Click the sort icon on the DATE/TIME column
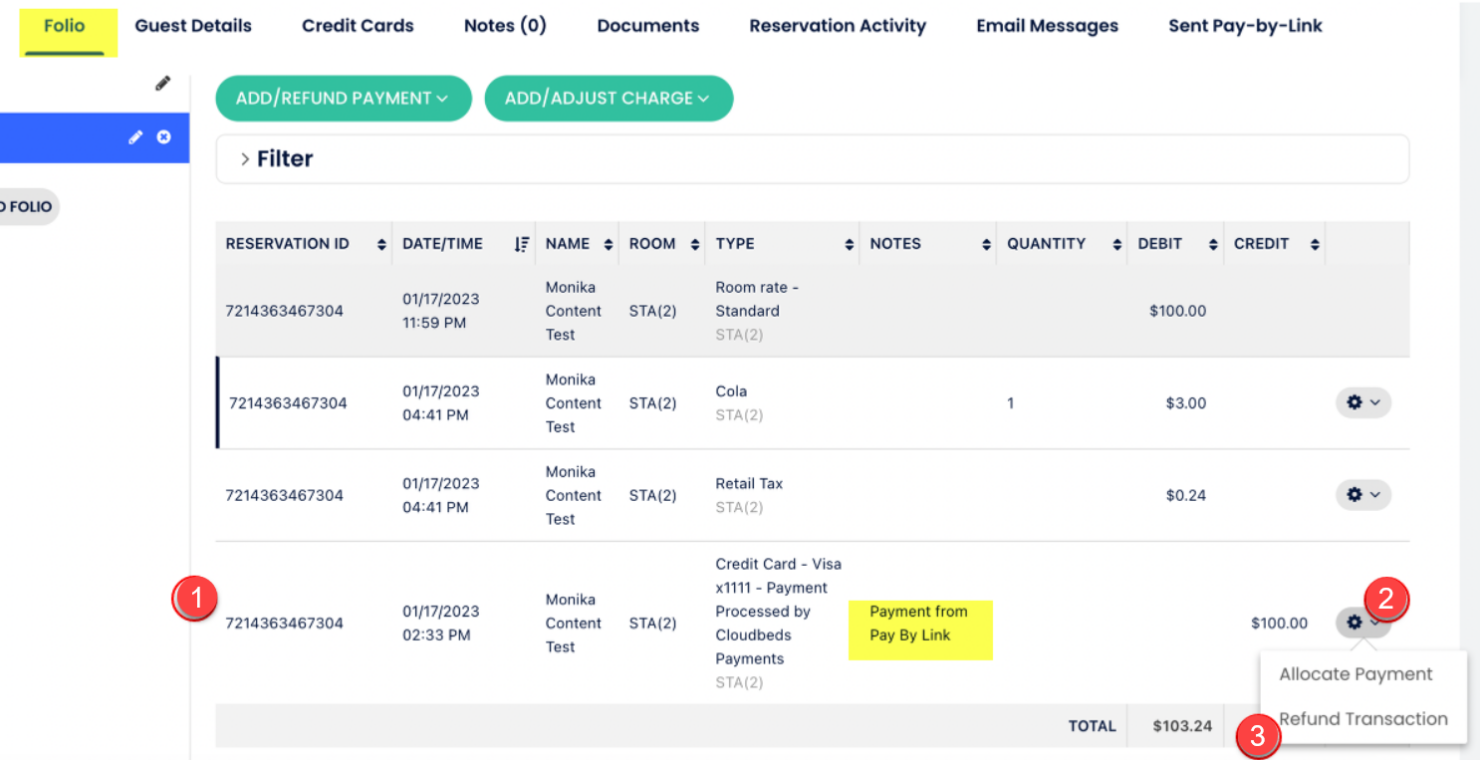 tap(521, 242)
